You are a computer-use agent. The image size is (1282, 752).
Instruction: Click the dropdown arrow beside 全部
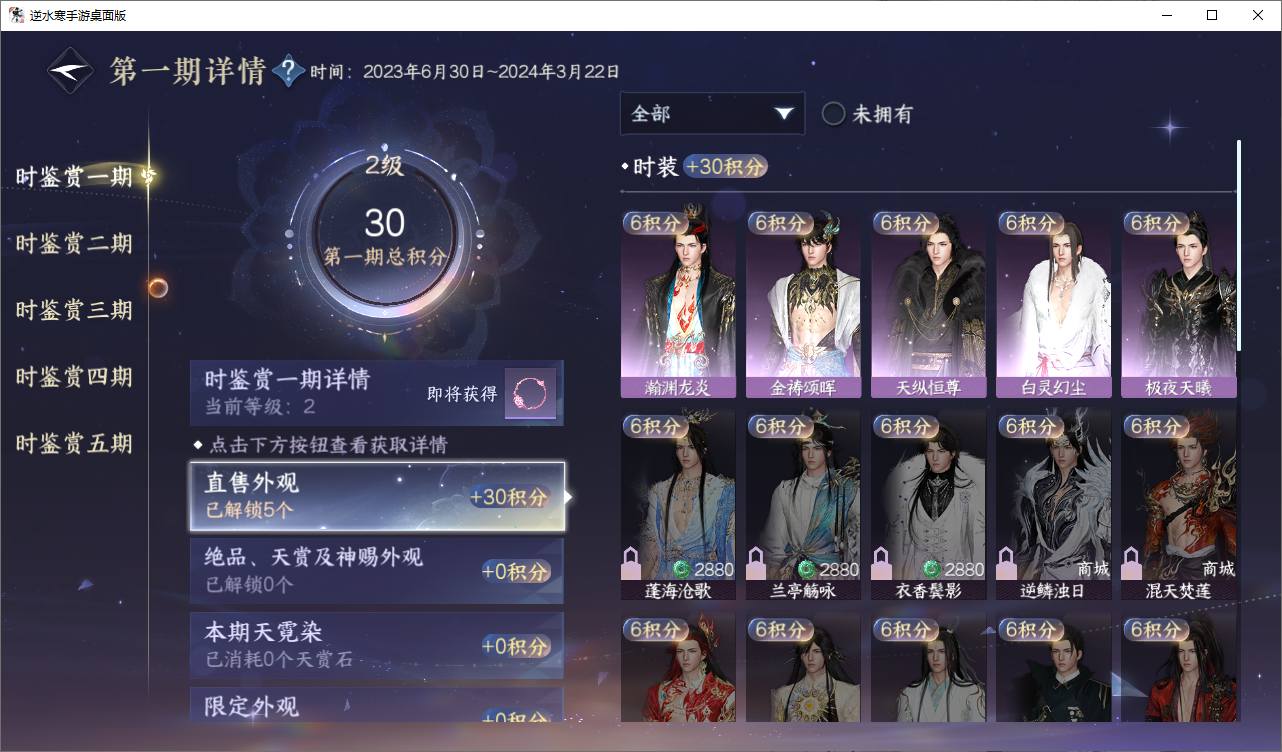(784, 114)
